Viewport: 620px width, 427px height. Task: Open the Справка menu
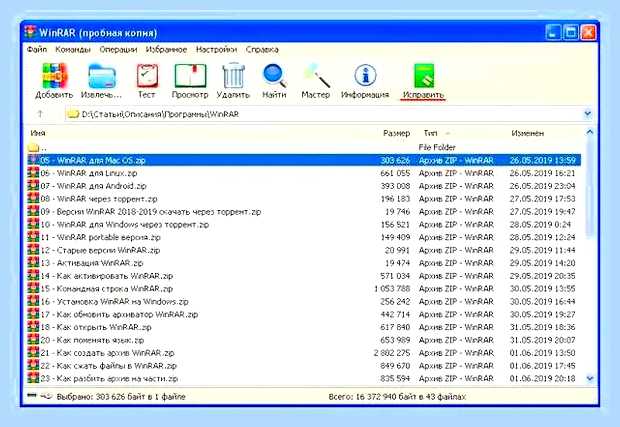pos(262,49)
